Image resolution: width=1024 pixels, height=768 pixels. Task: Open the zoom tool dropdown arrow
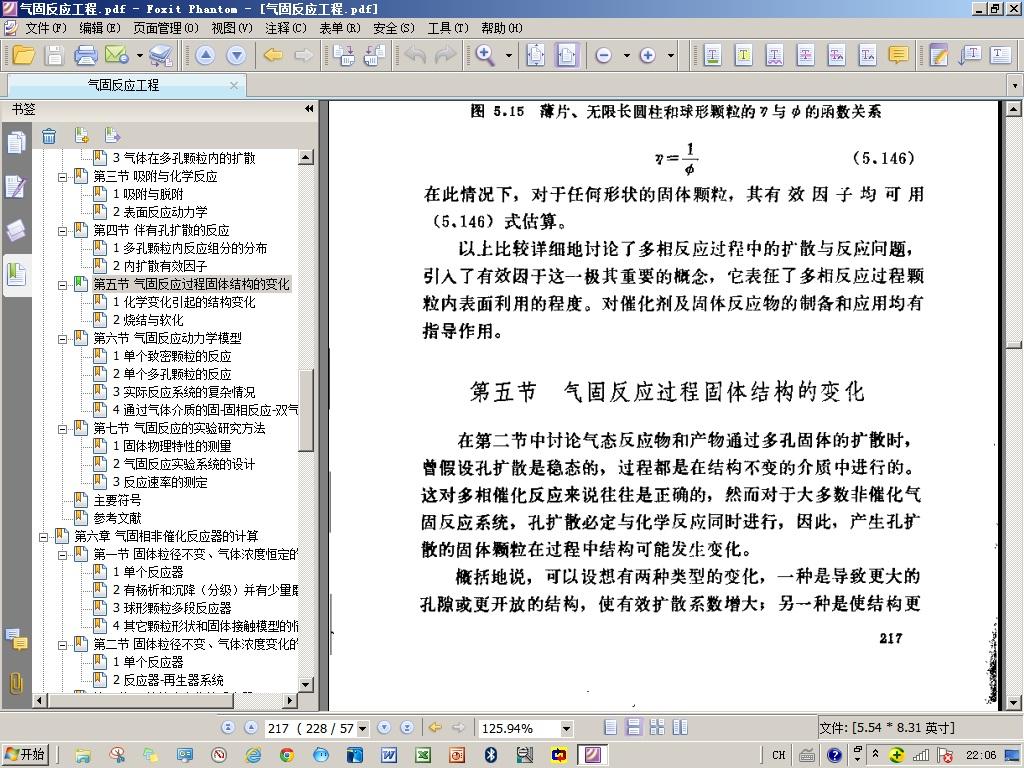point(509,56)
